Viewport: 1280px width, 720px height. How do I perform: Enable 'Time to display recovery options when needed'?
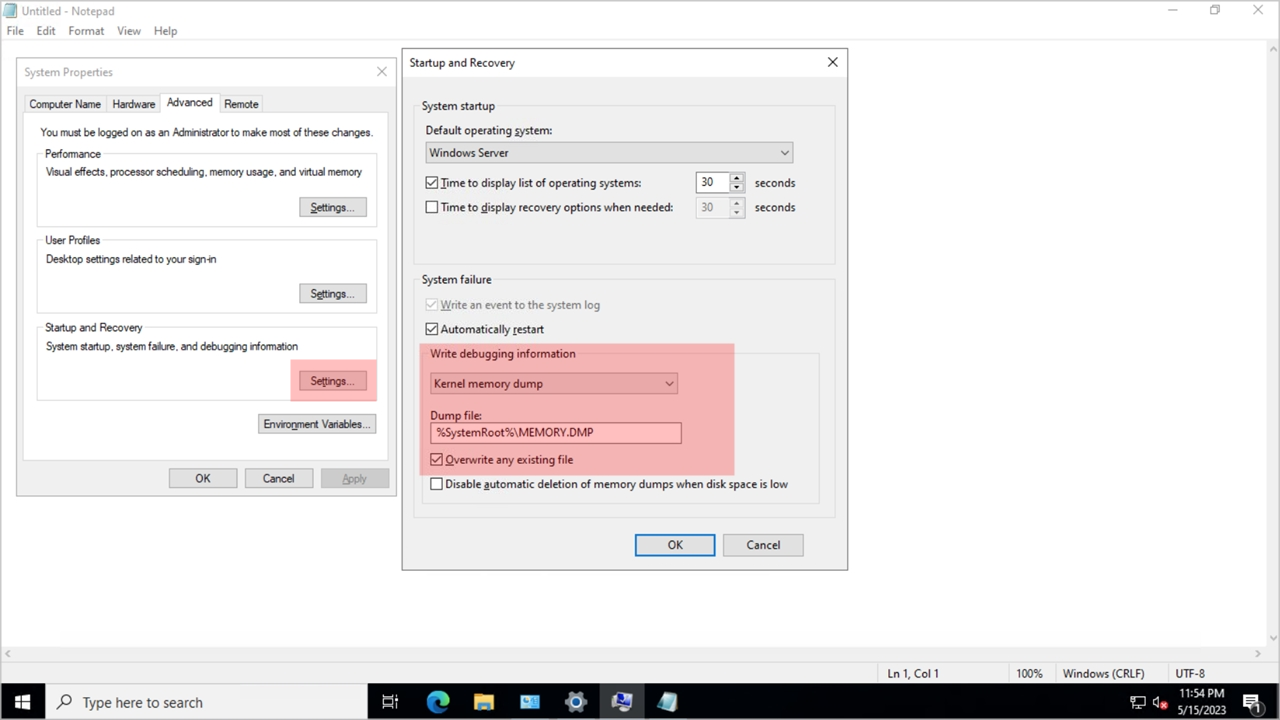click(432, 207)
